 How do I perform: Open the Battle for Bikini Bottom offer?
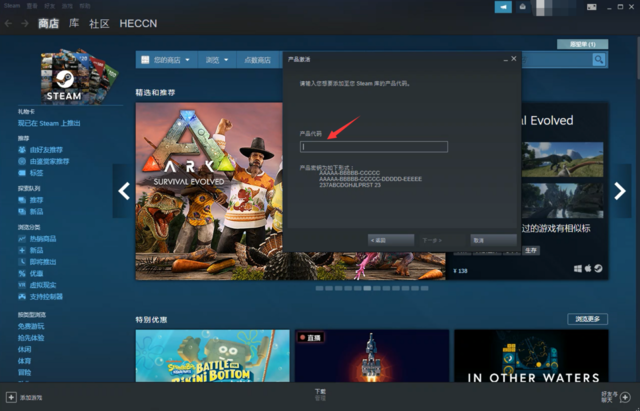(213, 356)
